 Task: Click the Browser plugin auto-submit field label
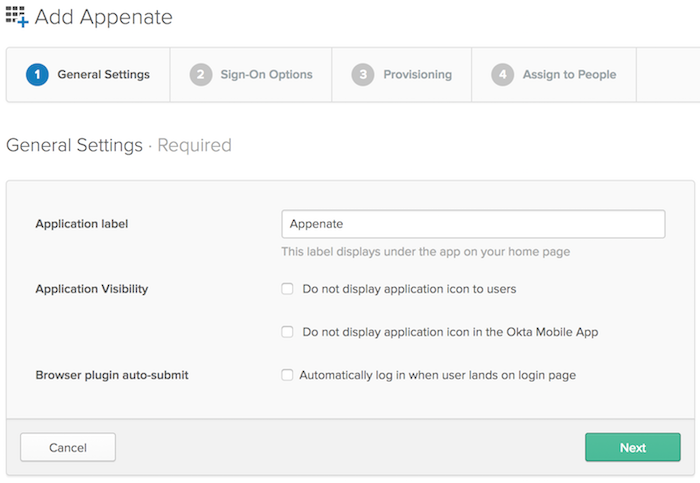111,375
